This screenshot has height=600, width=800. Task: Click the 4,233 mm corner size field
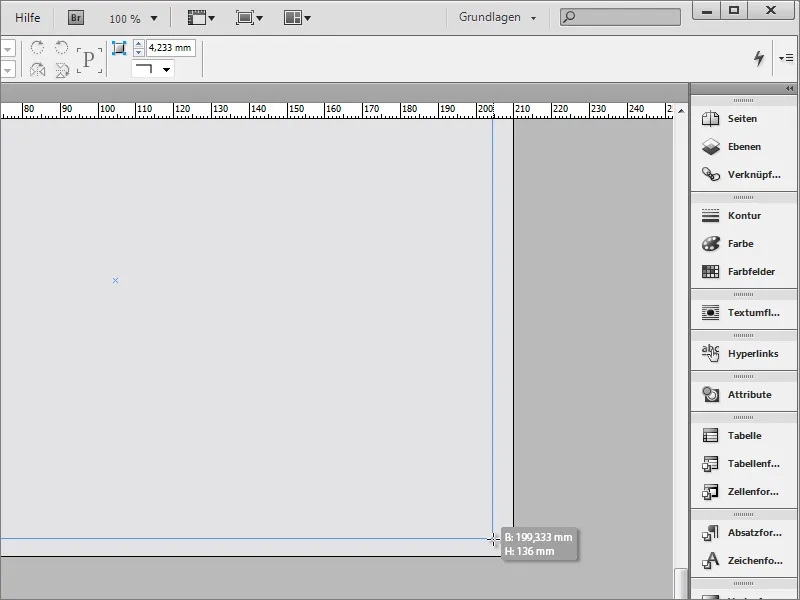pyautogui.click(x=171, y=48)
